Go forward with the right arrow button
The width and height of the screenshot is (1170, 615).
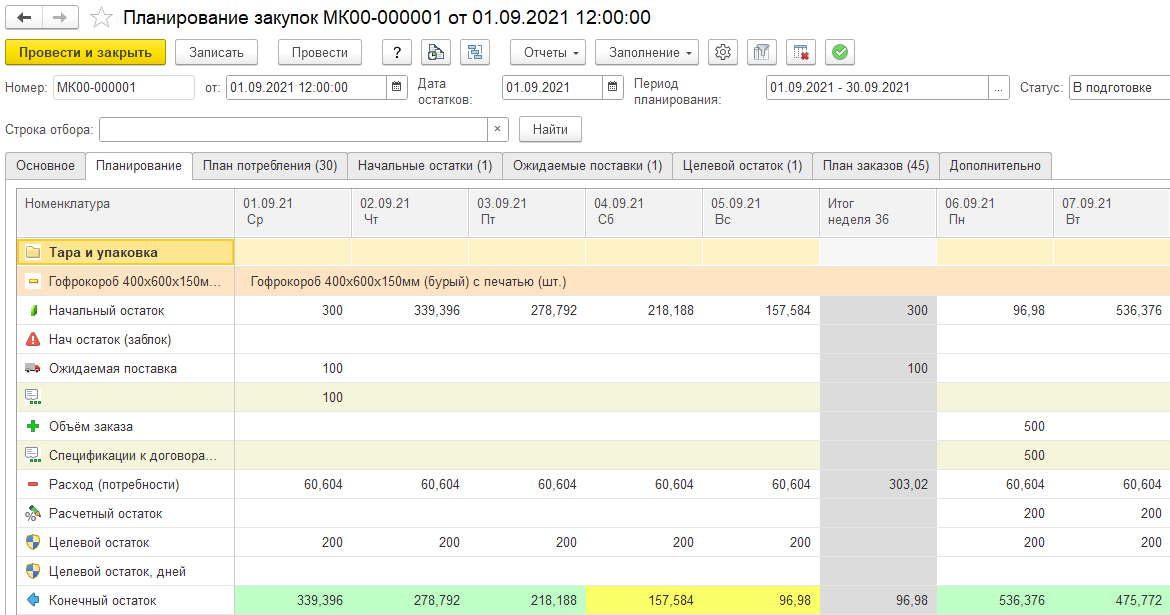[60, 17]
